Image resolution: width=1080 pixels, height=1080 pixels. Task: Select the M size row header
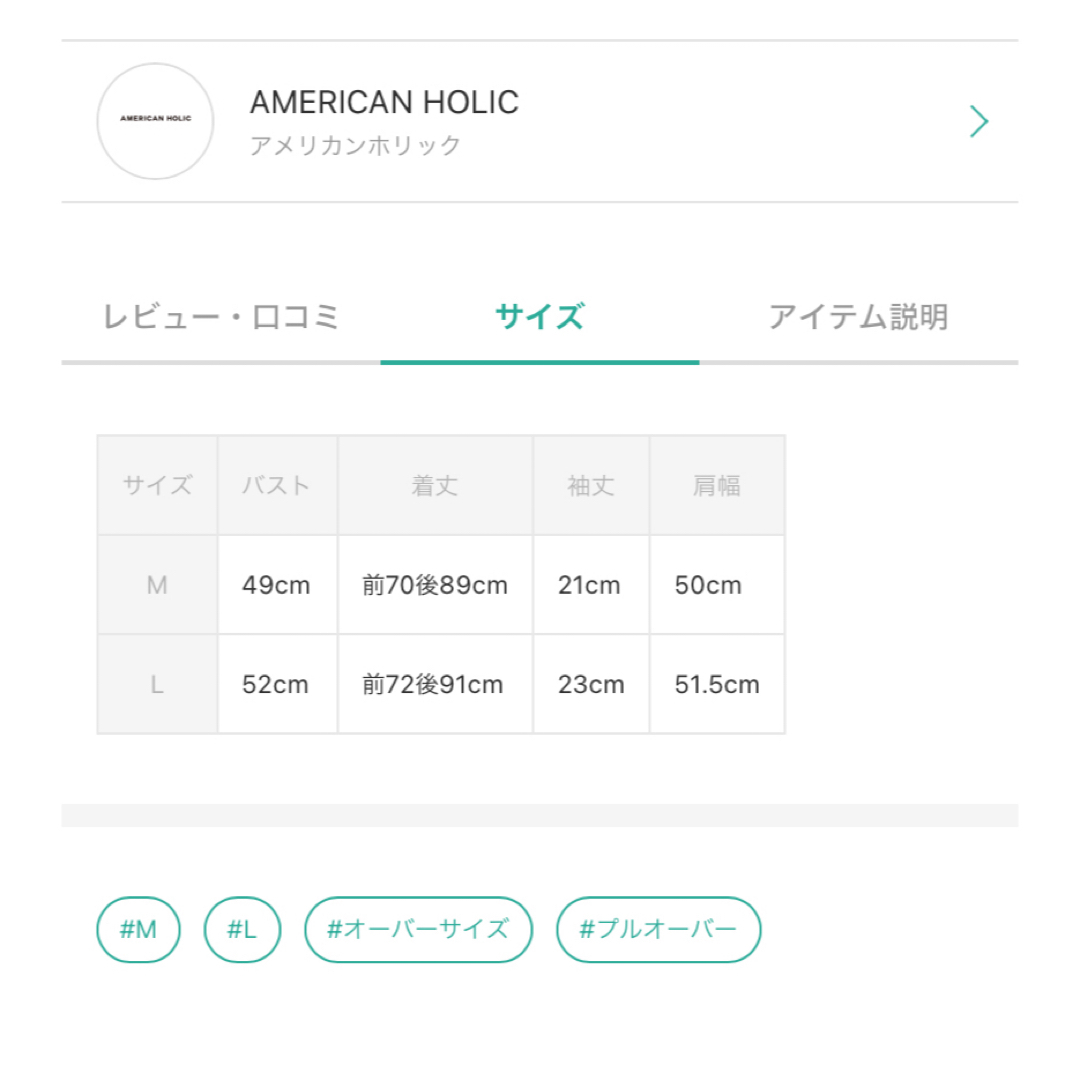tap(158, 585)
